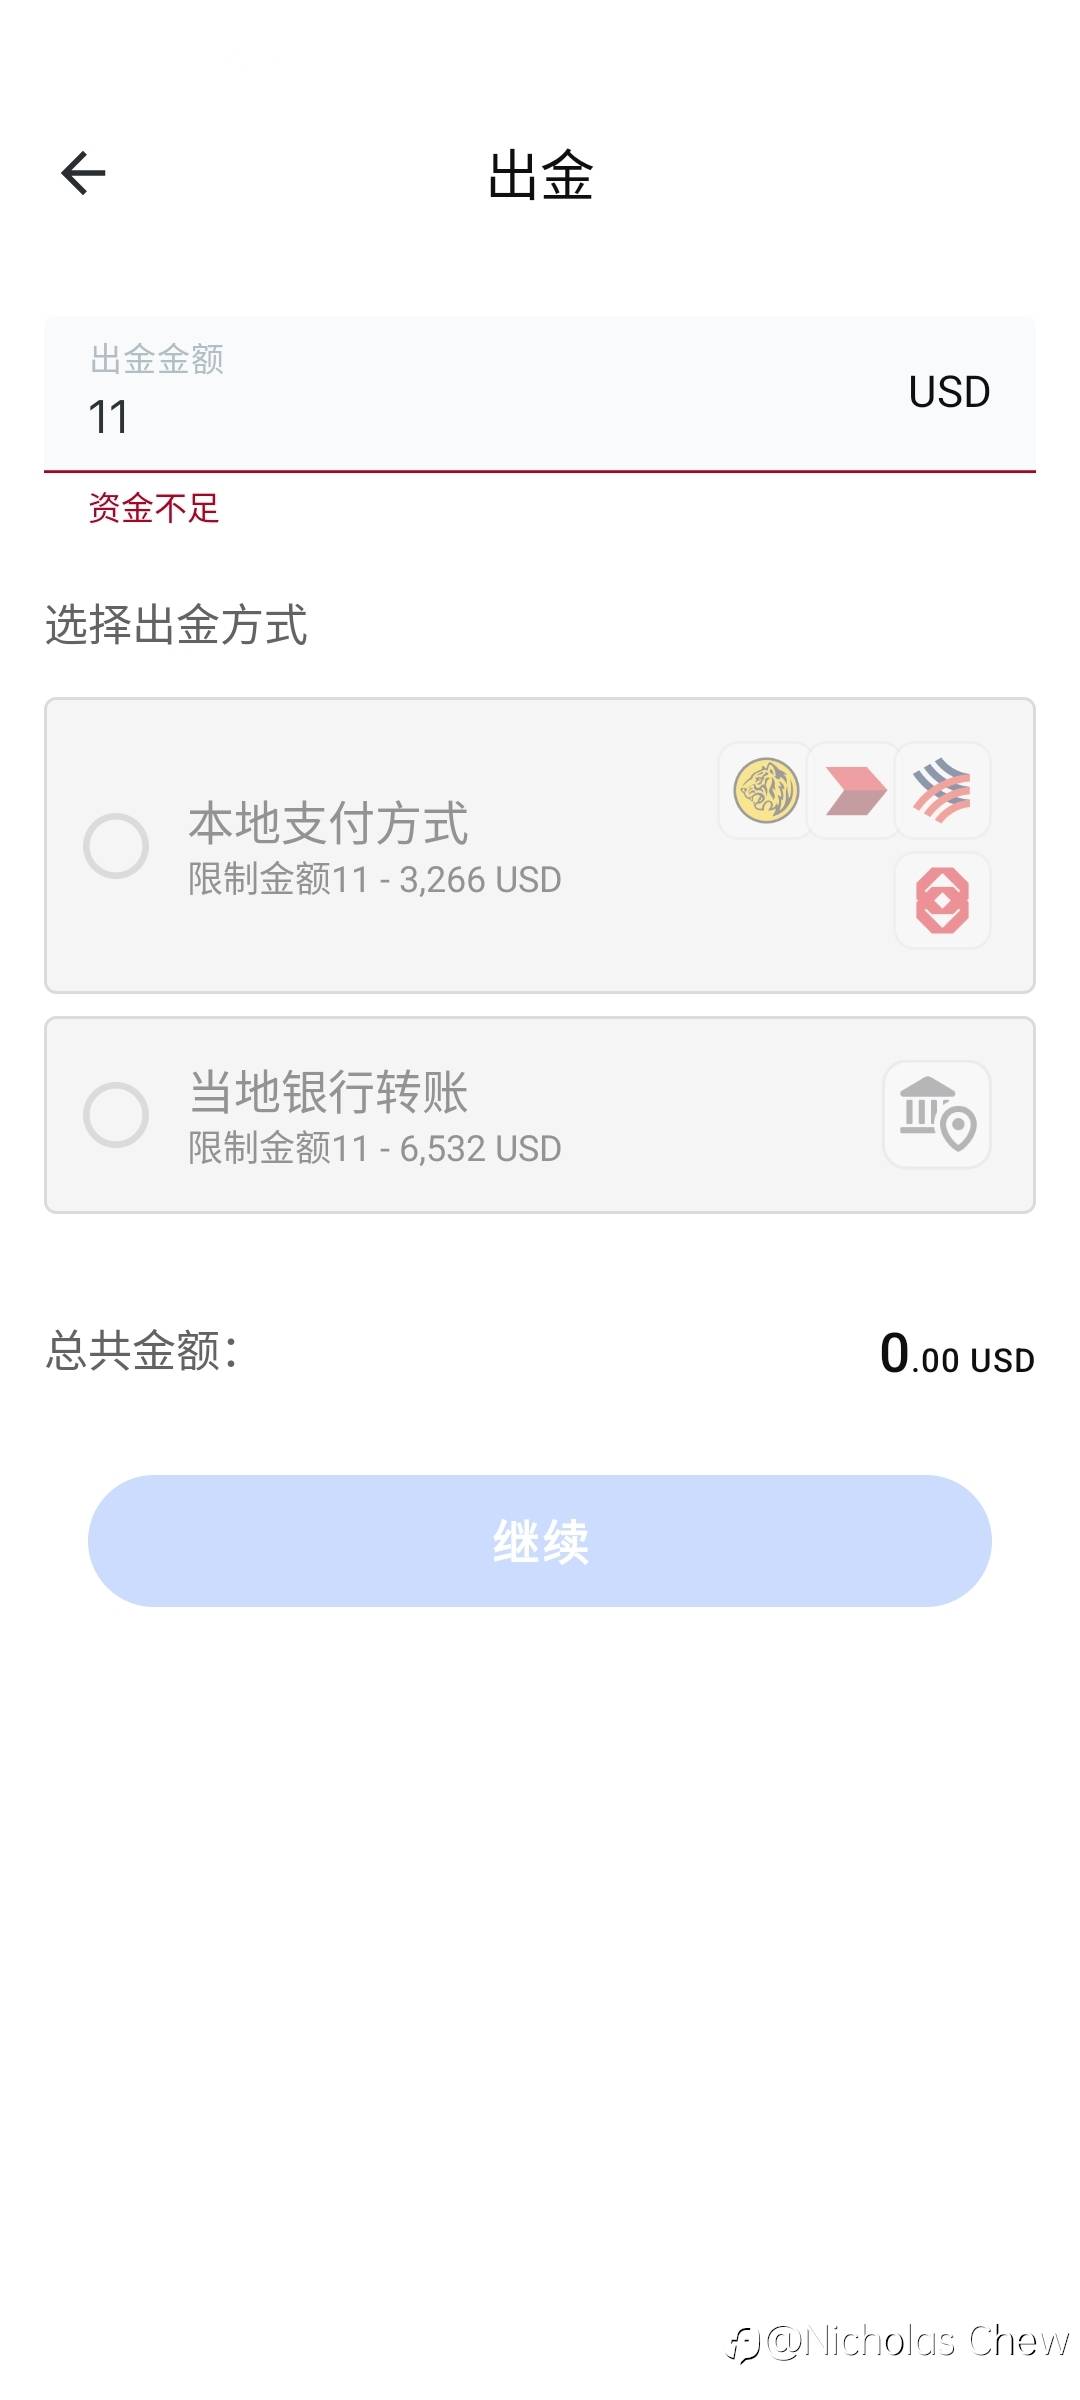Choose the 当地银行转账 option label
The width and height of the screenshot is (1080, 2400).
[x=328, y=1091]
